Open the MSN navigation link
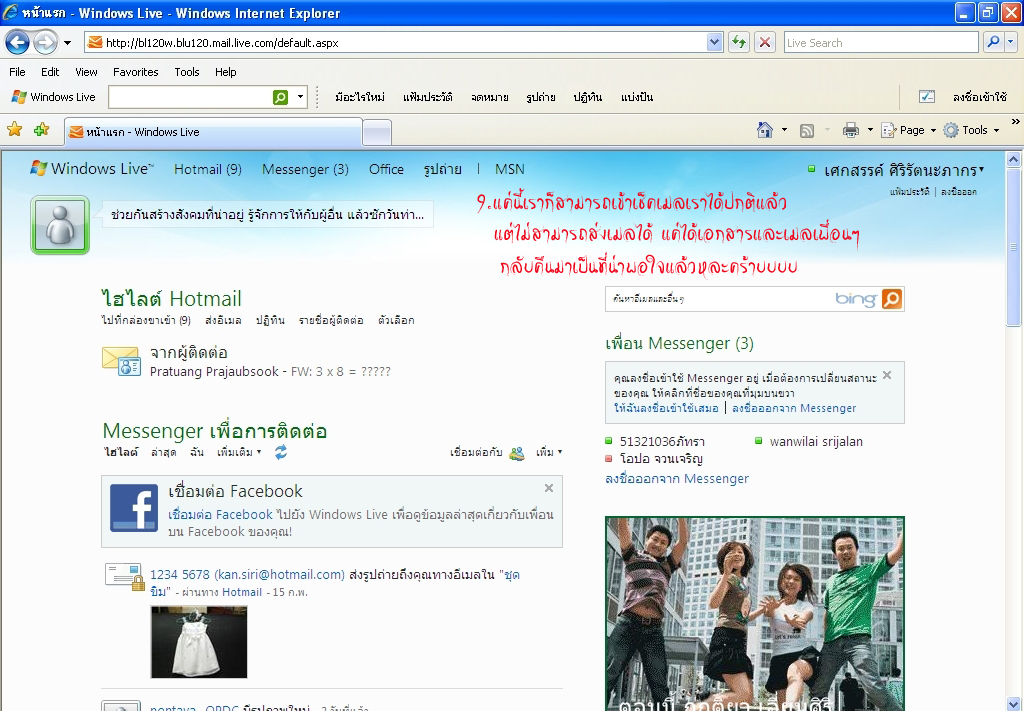The image size is (1024, 711). pyautogui.click(x=509, y=169)
